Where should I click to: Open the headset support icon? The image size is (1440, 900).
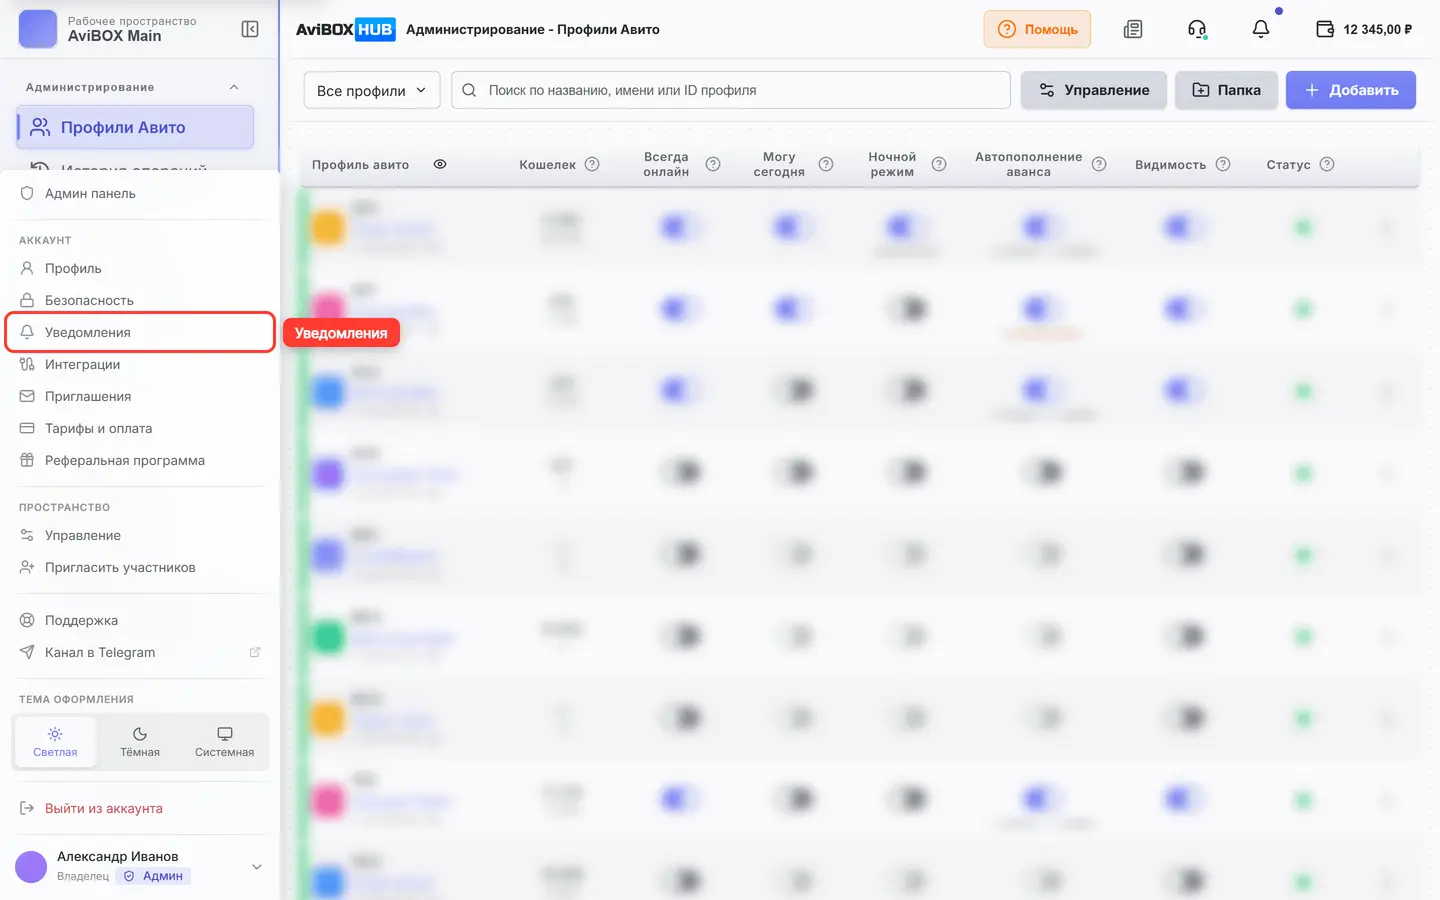(x=1197, y=29)
